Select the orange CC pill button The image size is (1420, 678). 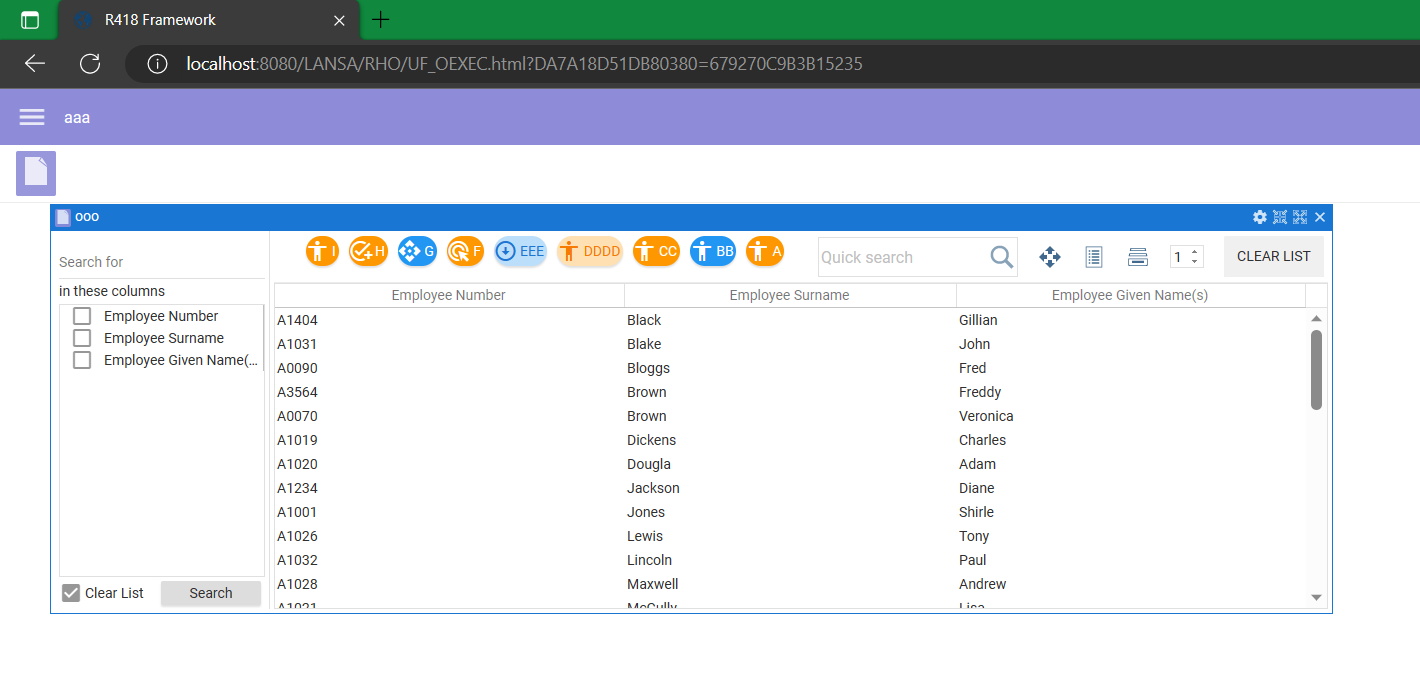pyautogui.click(x=656, y=251)
